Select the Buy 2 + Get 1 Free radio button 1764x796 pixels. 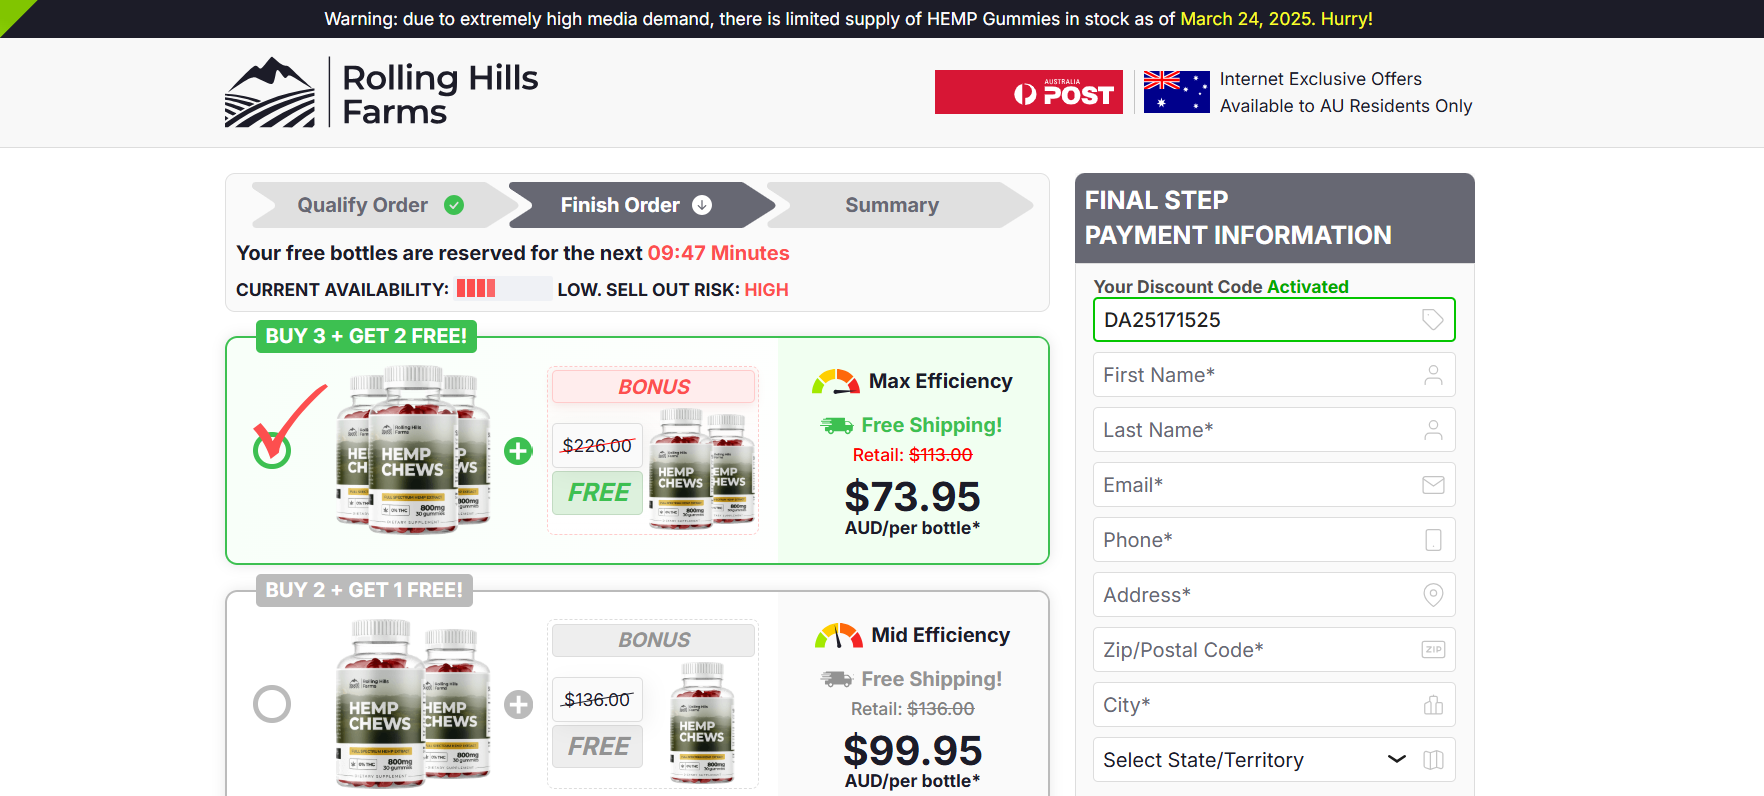coord(272,704)
